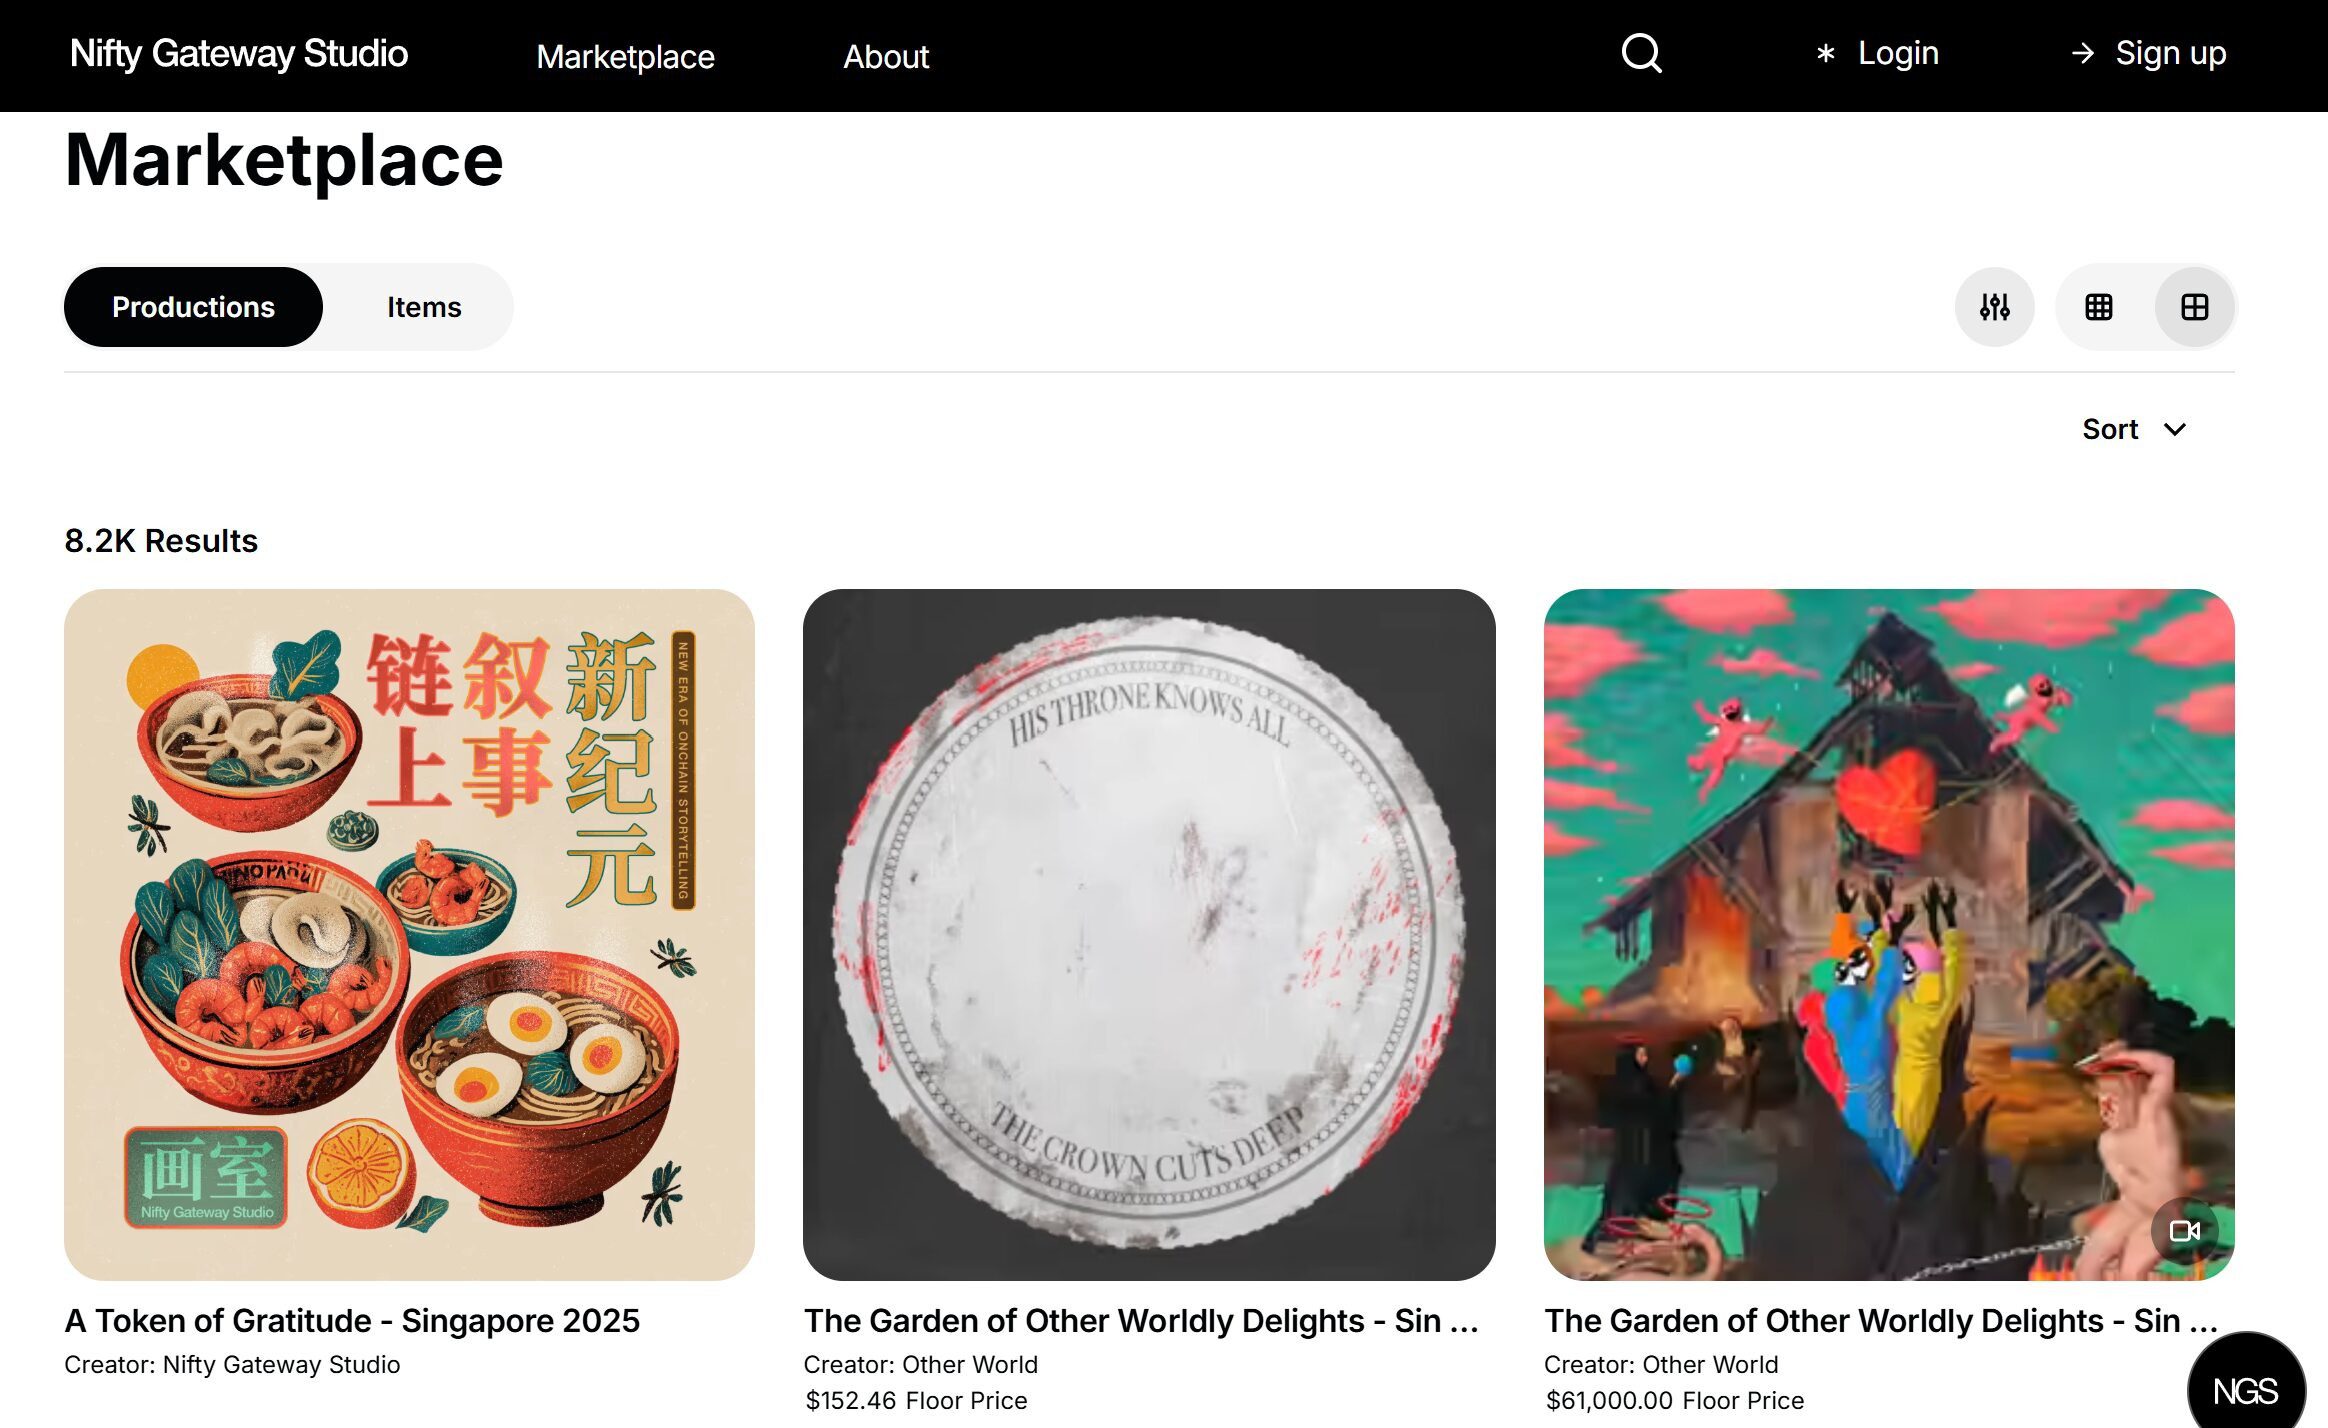Click the Nifty Gateway Studio logo
This screenshot has height=1428, width=2328.
tap(239, 53)
